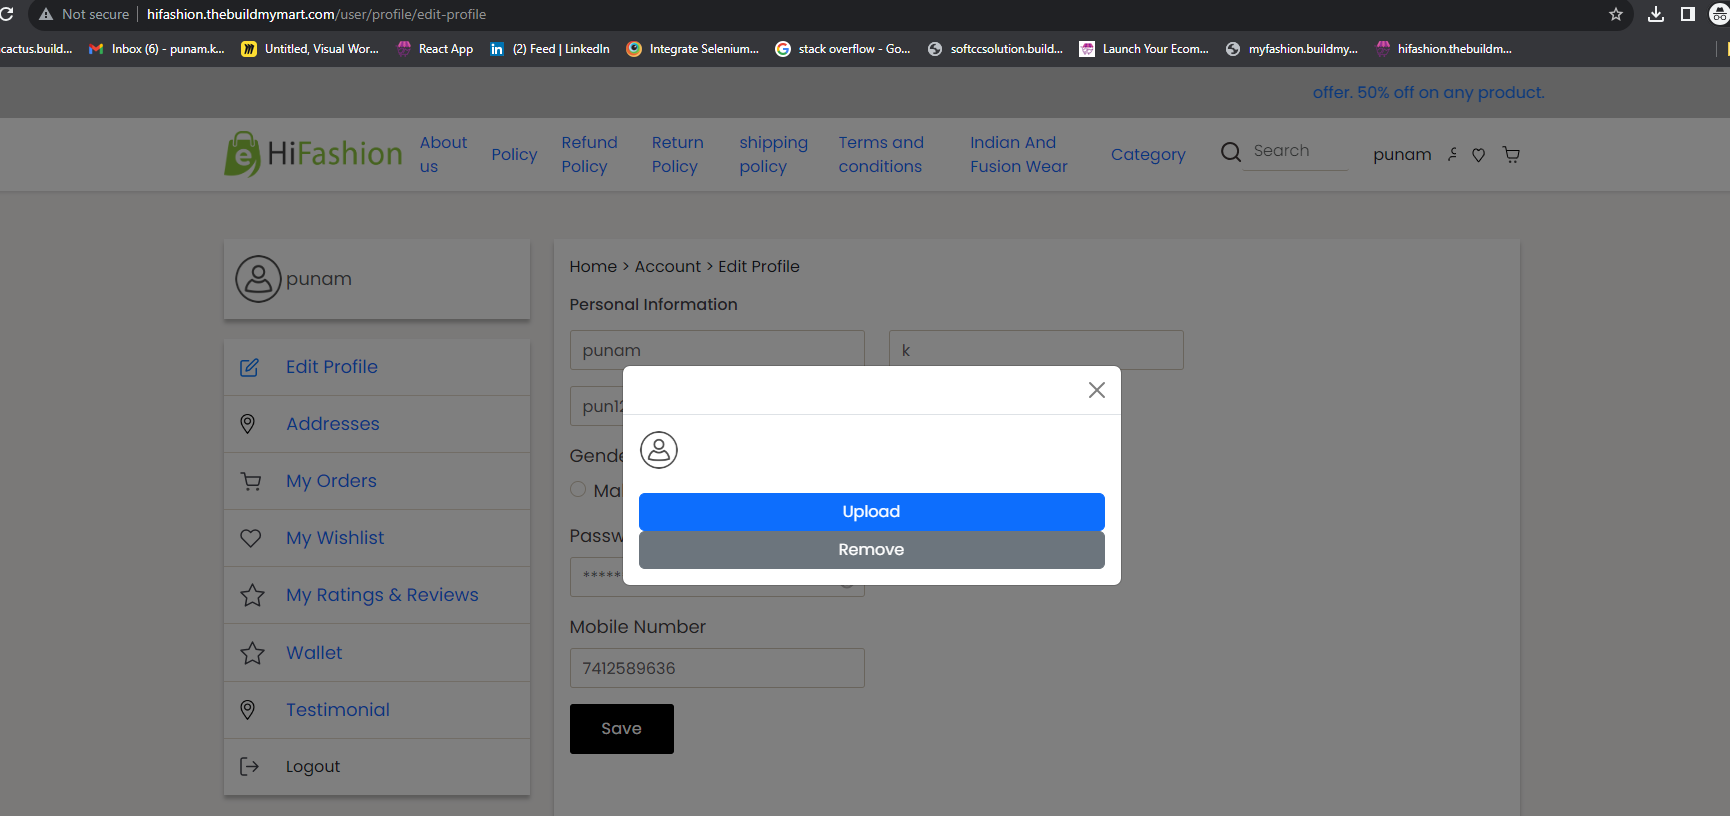Screen dimensions: 1730x816
Task: Focus the Mobile Number field
Action: (717, 668)
